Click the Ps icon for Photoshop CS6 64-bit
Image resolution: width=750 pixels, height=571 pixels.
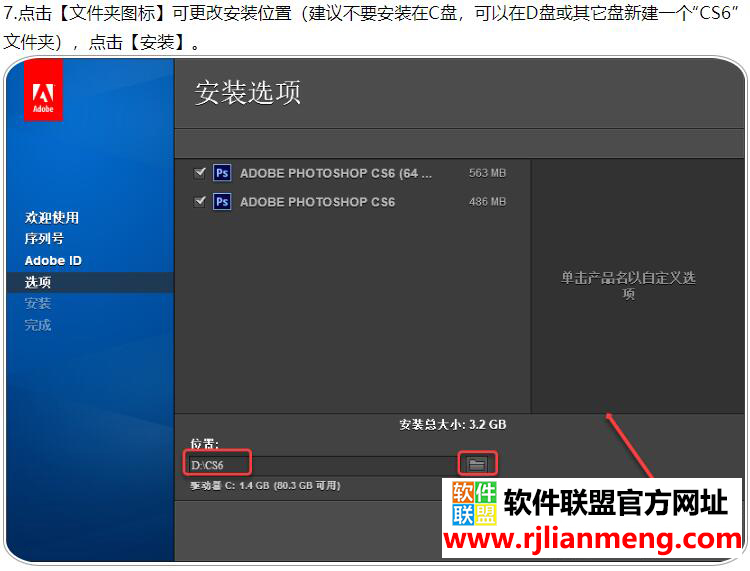coord(222,173)
